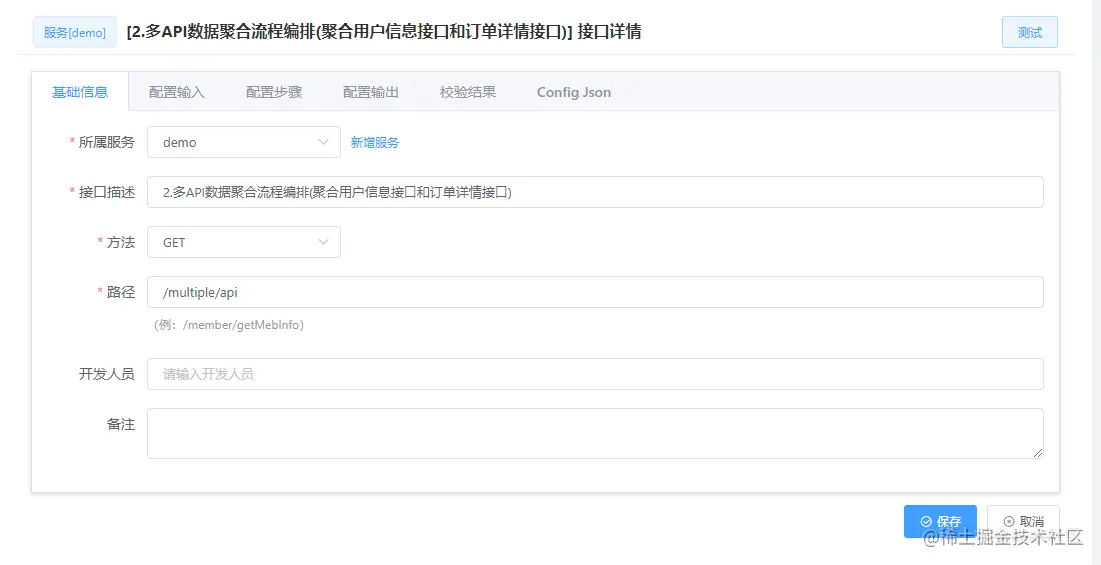Click into the 开发人员 input field

(595, 374)
